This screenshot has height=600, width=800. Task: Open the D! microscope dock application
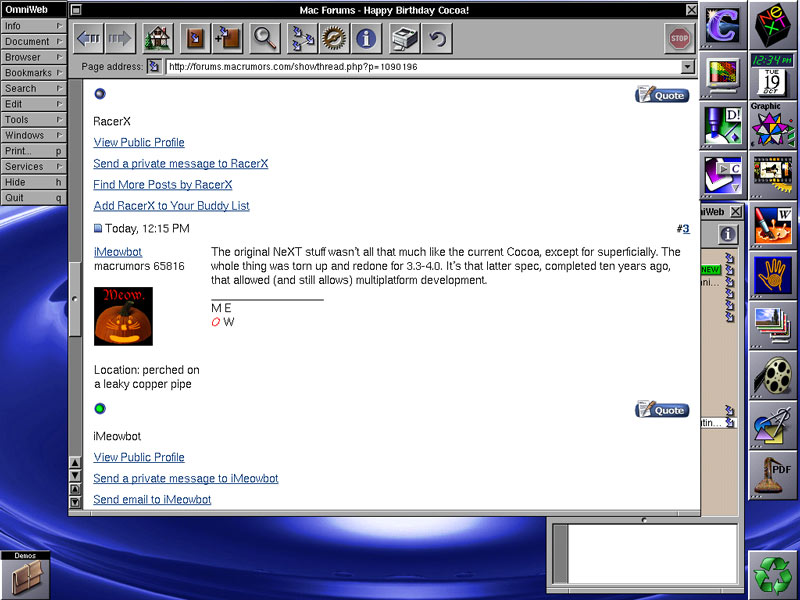(x=723, y=125)
